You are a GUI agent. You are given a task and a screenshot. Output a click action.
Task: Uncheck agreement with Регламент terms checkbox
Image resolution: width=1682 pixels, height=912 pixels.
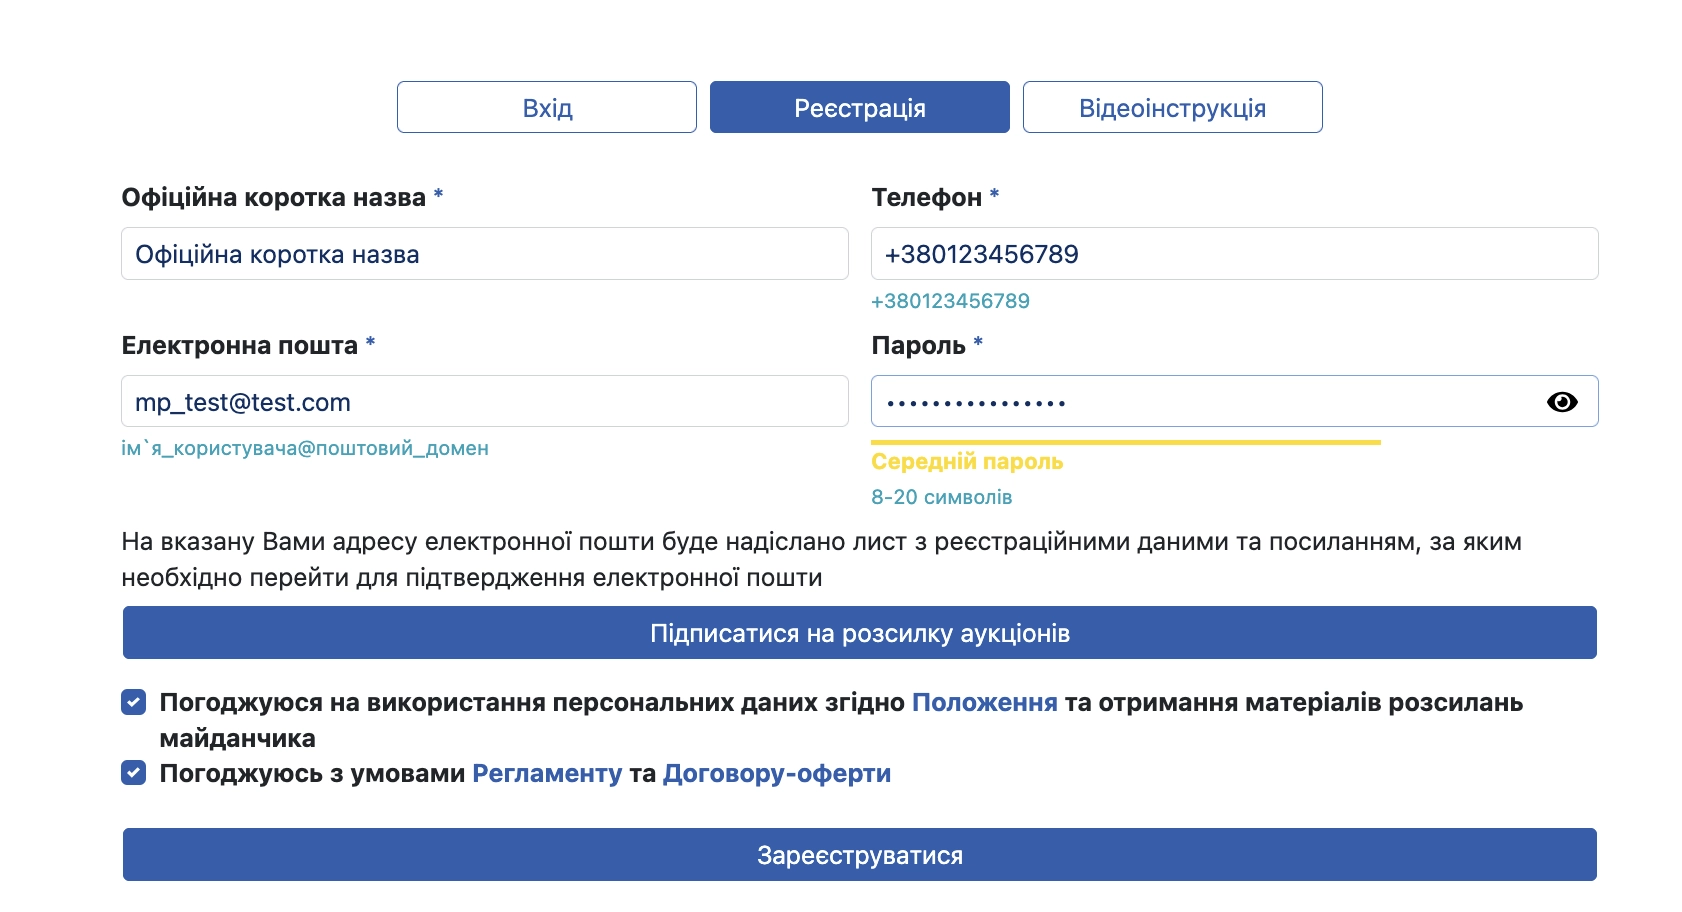[134, 773]
